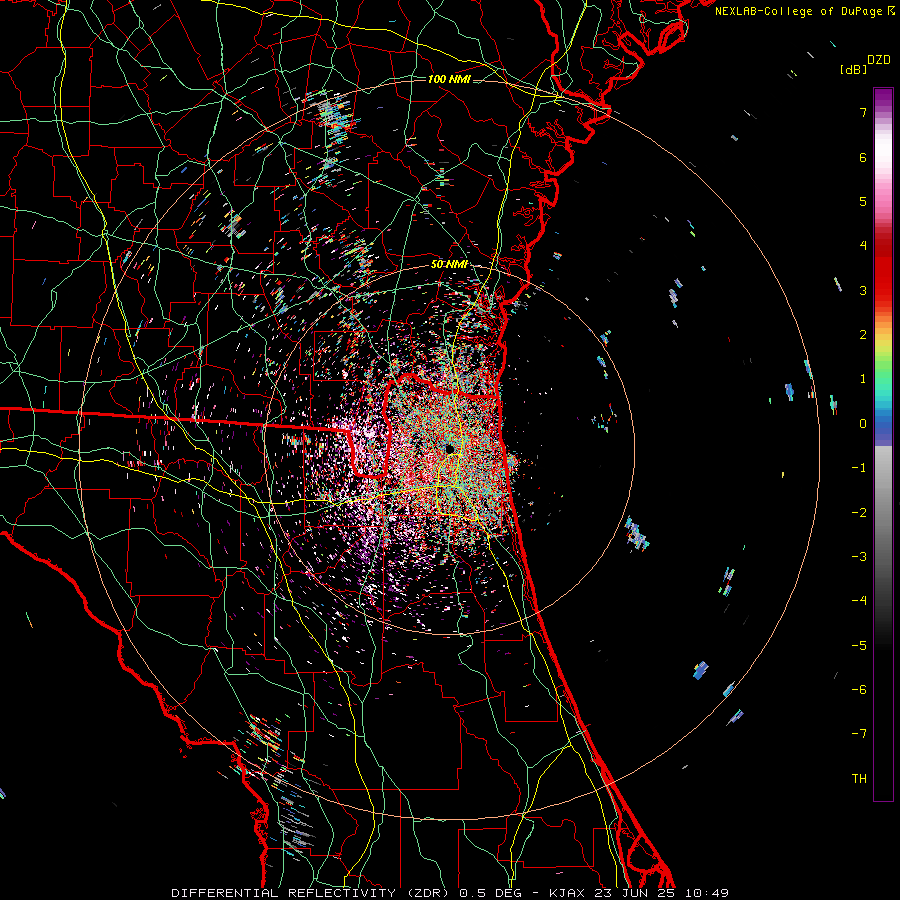Click the -3 value on color scale
This screenshot has width=900, height=900.
coord(859,556)
